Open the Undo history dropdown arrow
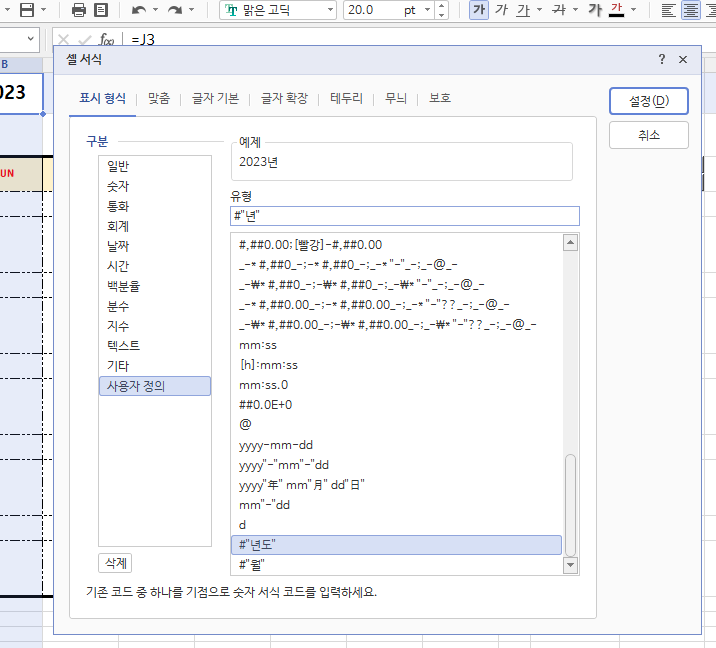This screenshot has height=648, width=716. [x=155, y=10]
